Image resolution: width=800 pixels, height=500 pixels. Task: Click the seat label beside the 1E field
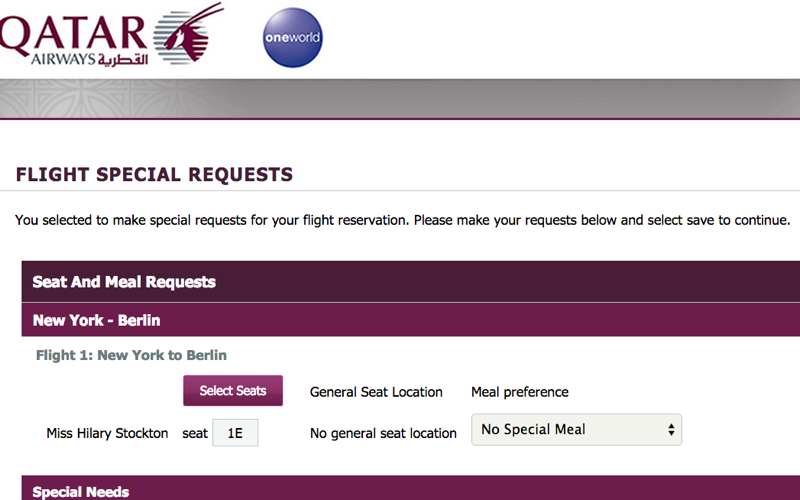point(195,433)
